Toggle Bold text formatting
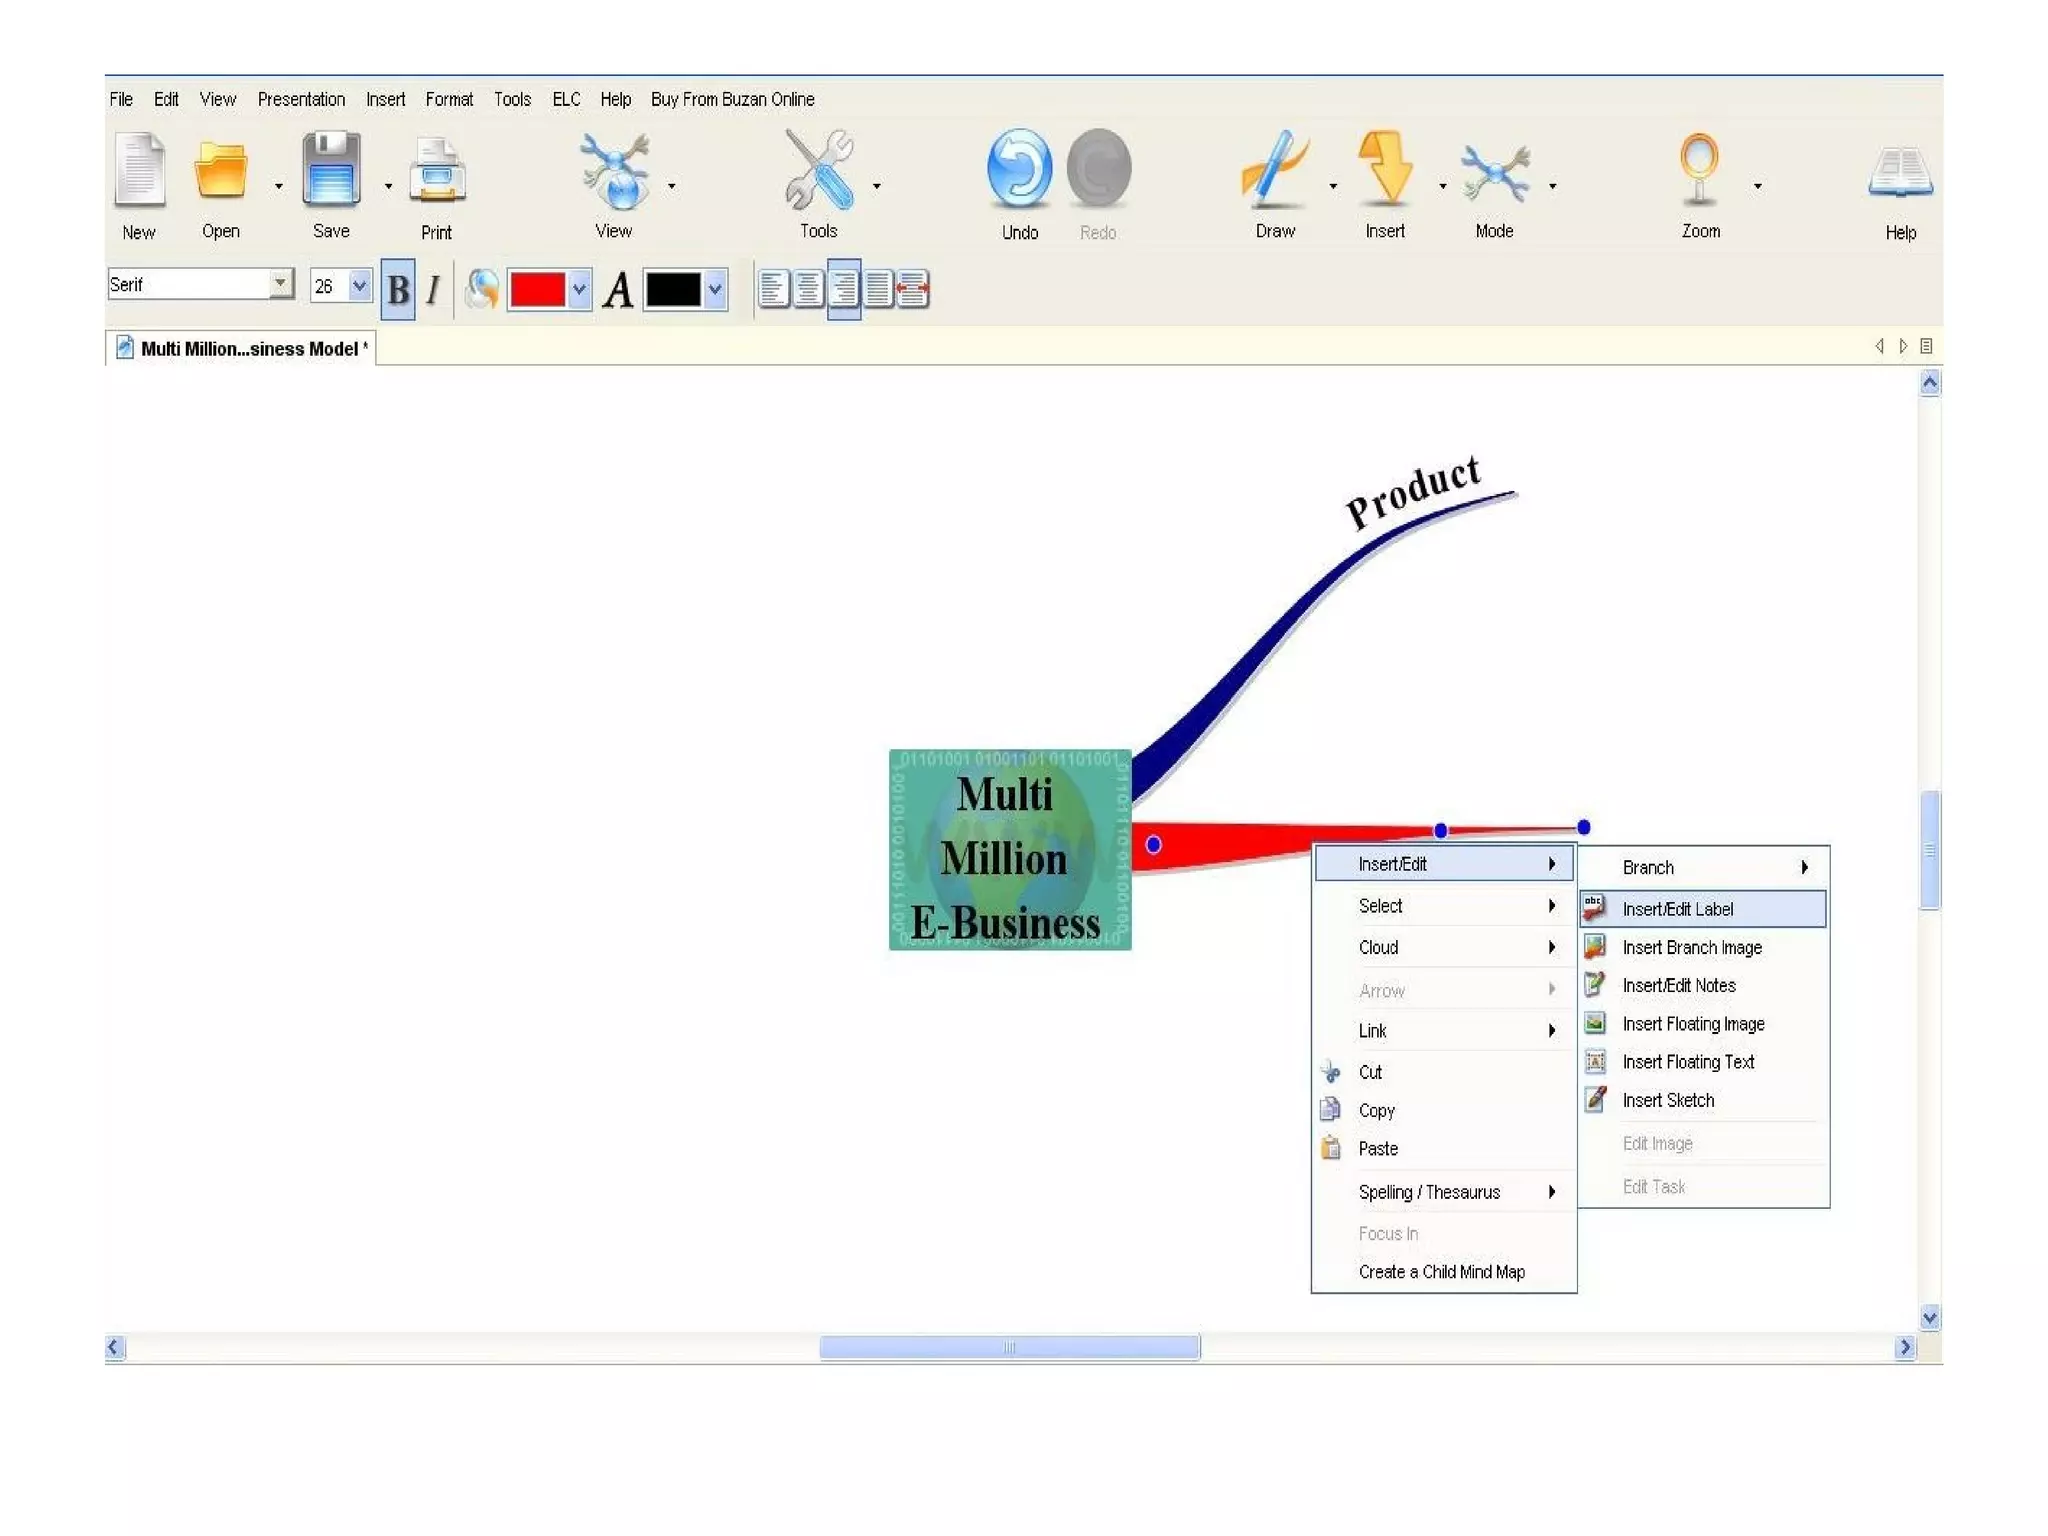 [398, 290]
